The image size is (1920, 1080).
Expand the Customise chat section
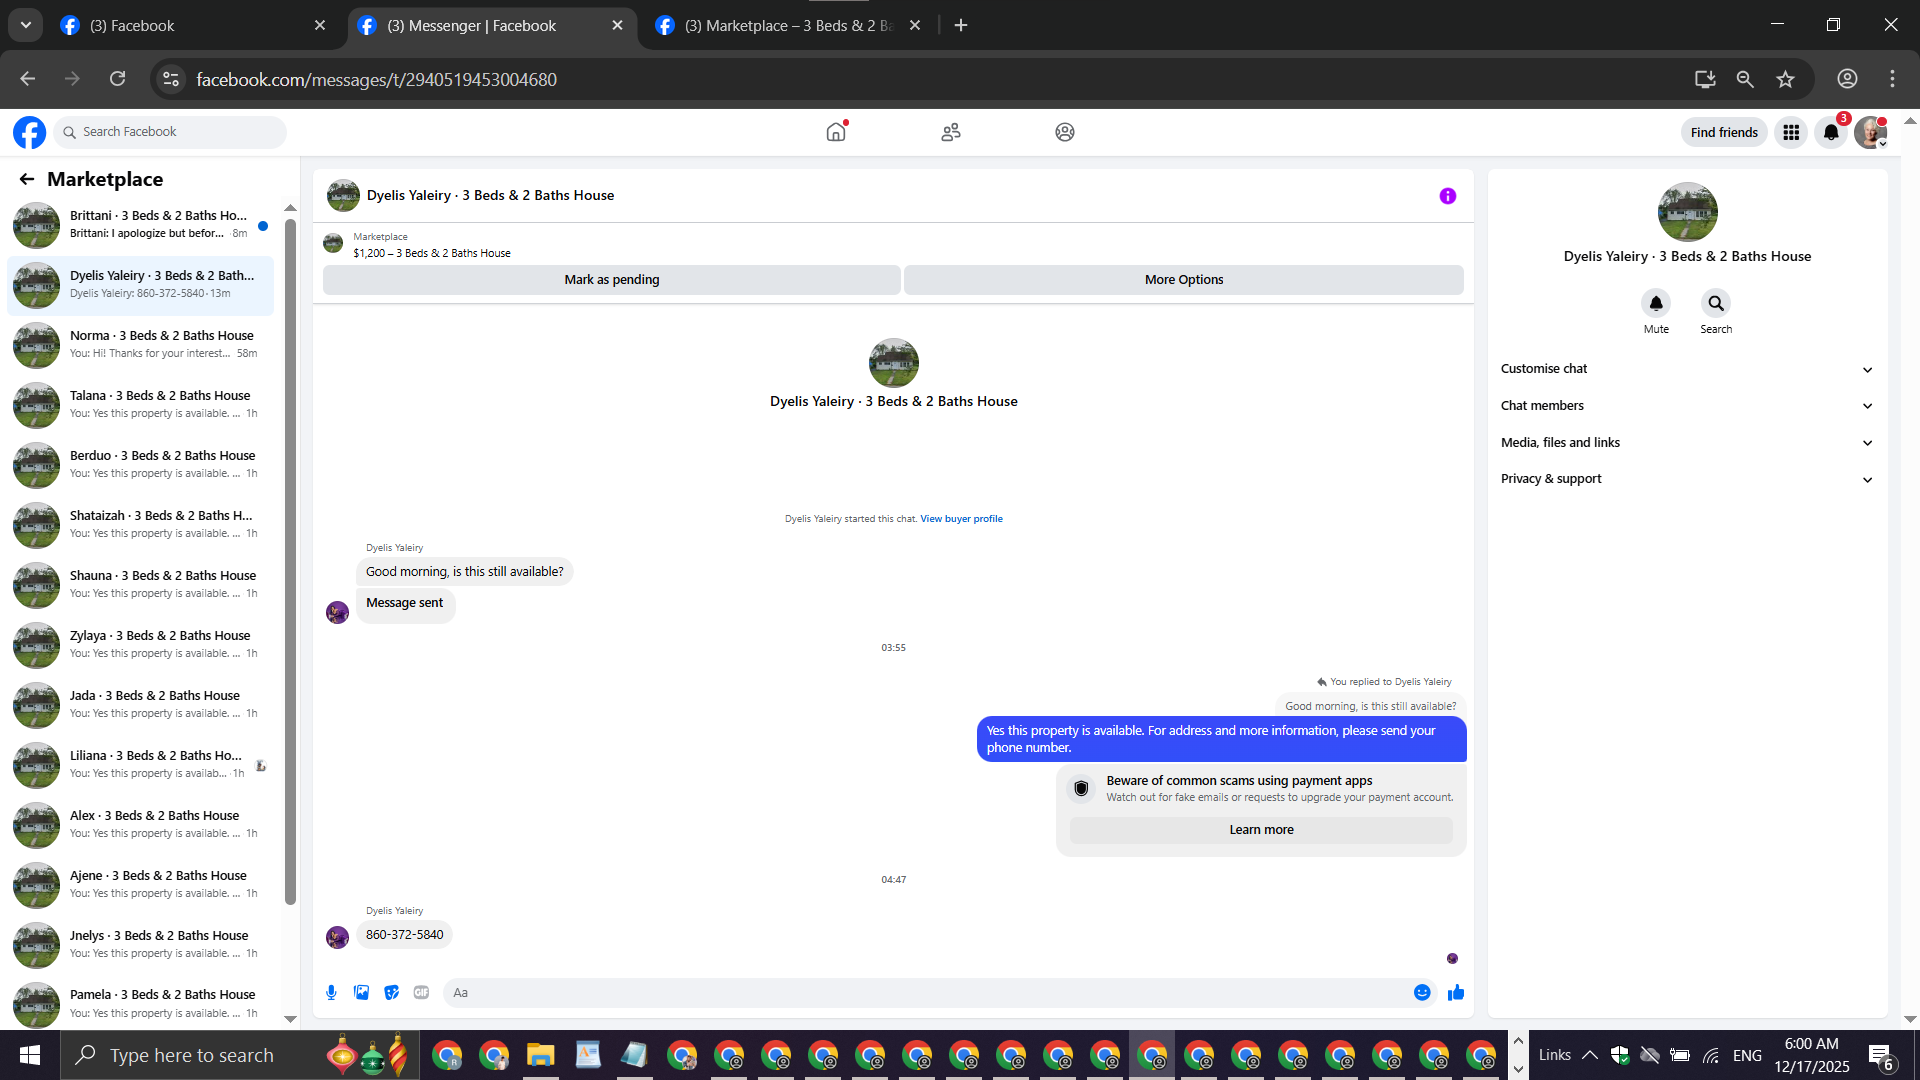pos(1686,369)
